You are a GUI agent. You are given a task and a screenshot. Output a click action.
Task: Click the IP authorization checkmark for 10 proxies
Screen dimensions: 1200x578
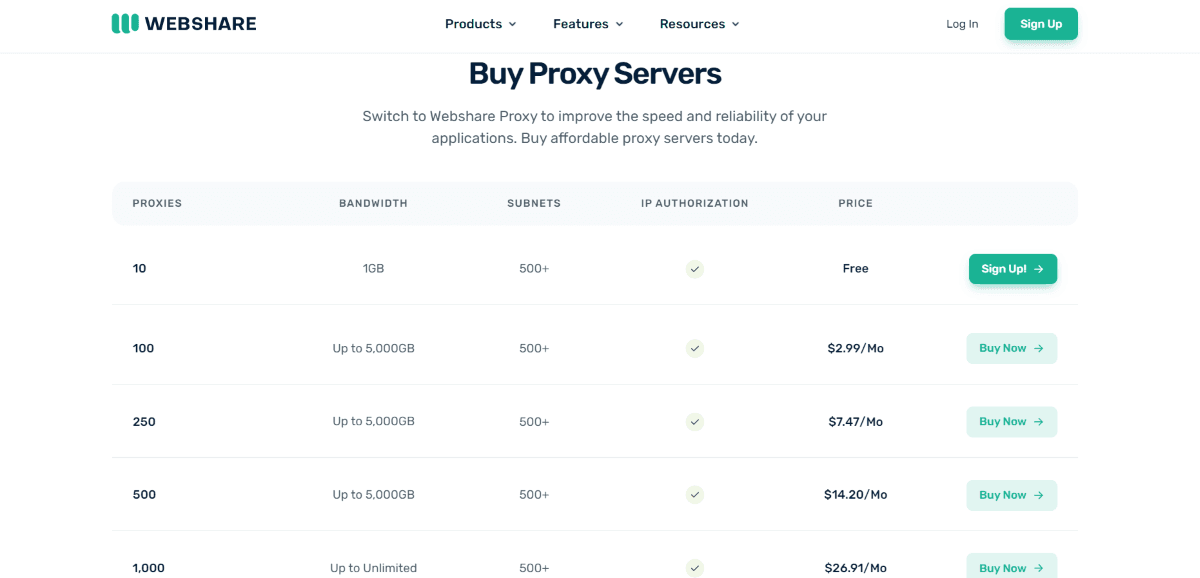(695, 269)
